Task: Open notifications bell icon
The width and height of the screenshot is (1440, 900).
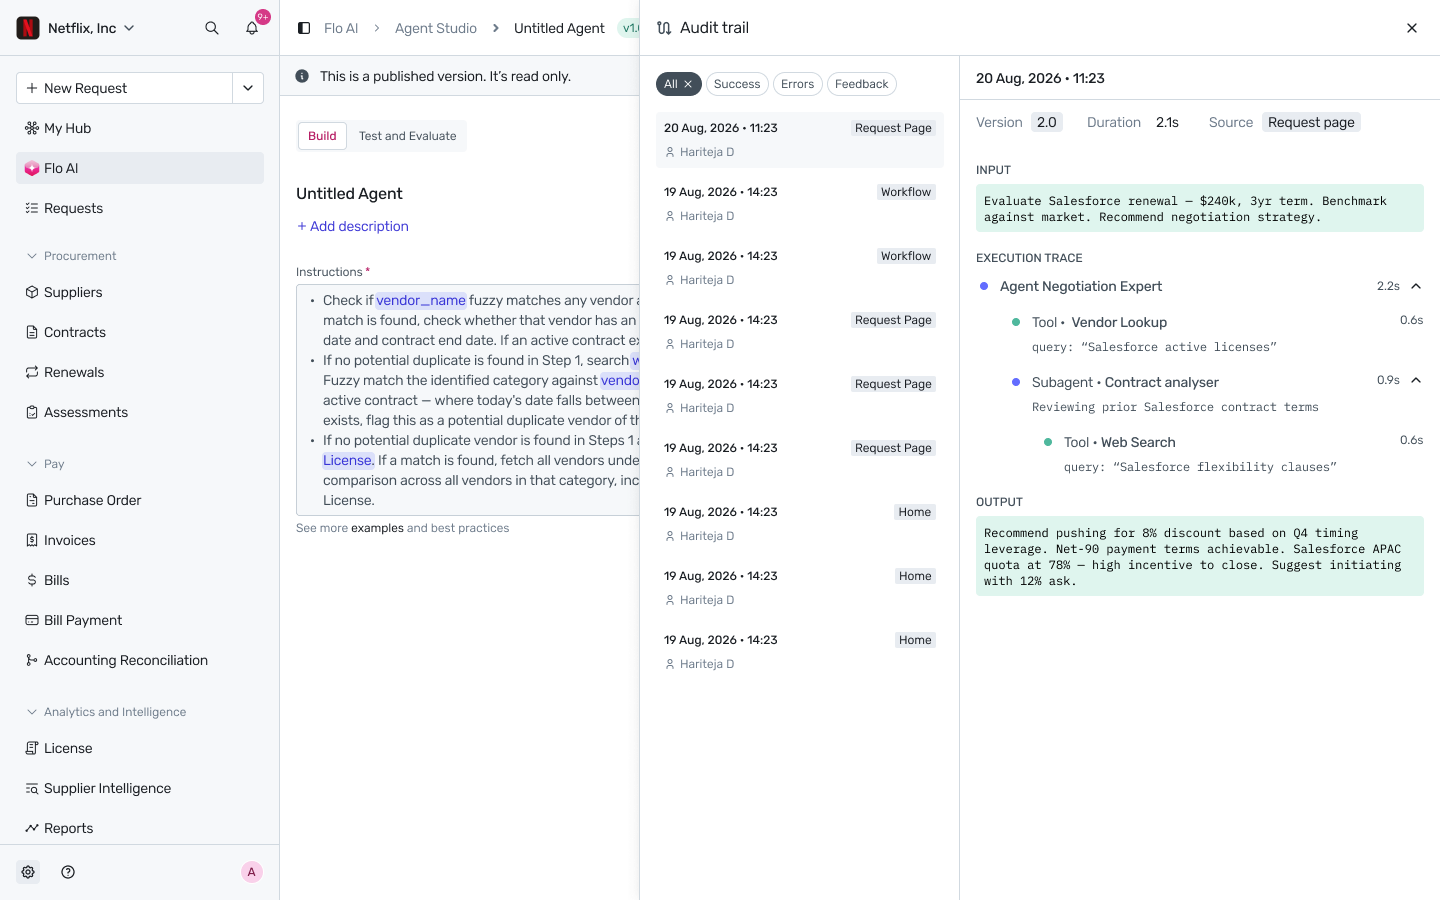Action: point(252,28)
